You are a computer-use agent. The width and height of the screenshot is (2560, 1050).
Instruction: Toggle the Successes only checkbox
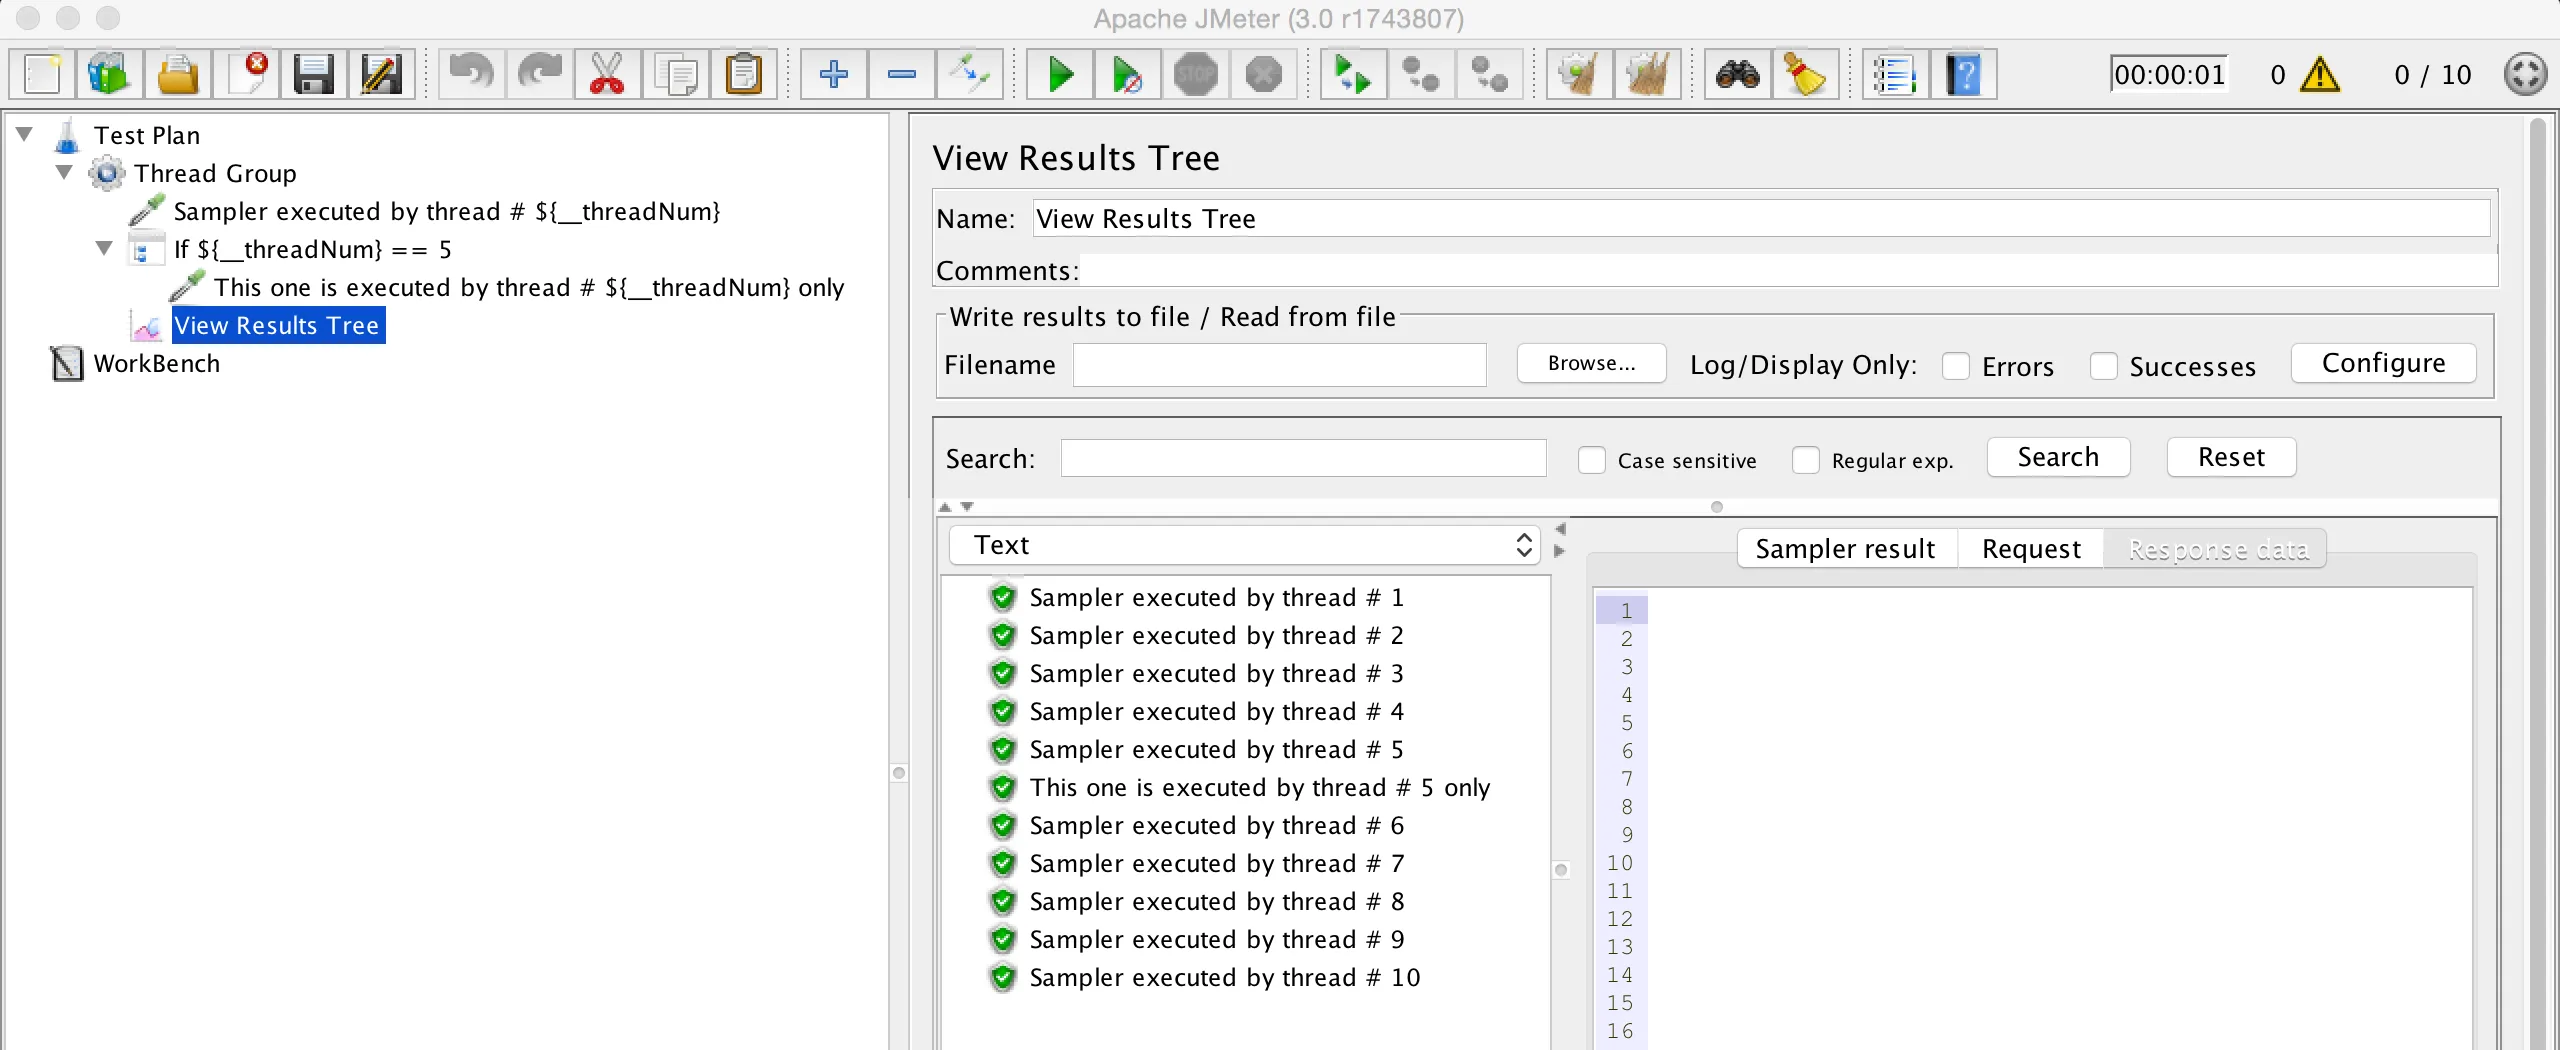2104,366
